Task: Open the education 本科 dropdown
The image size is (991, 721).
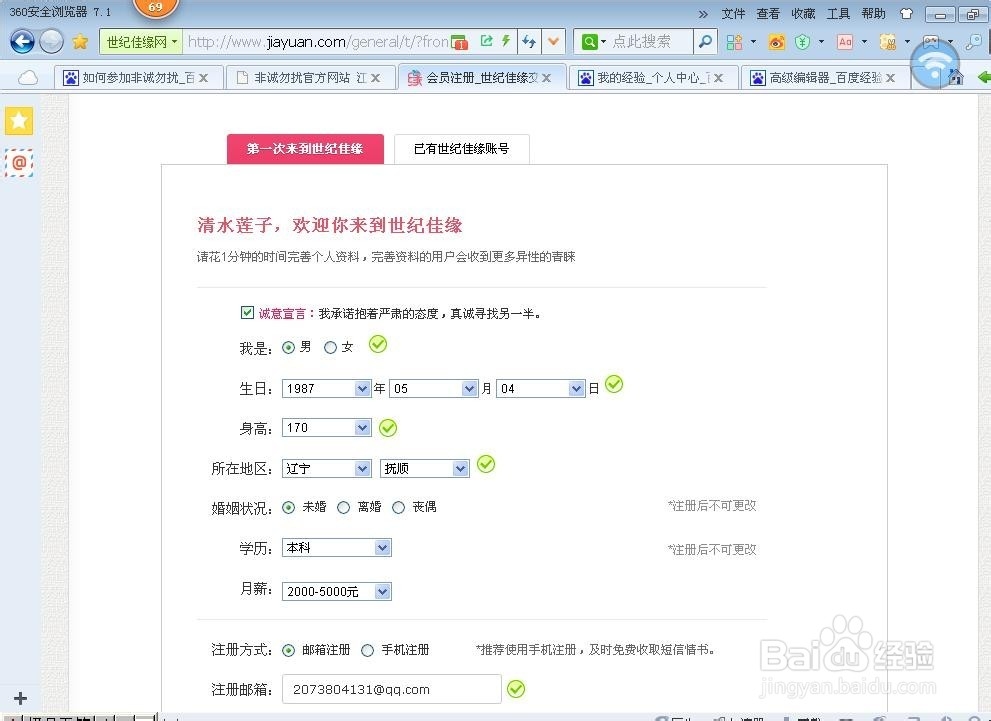Action: [x=336, y=548]
